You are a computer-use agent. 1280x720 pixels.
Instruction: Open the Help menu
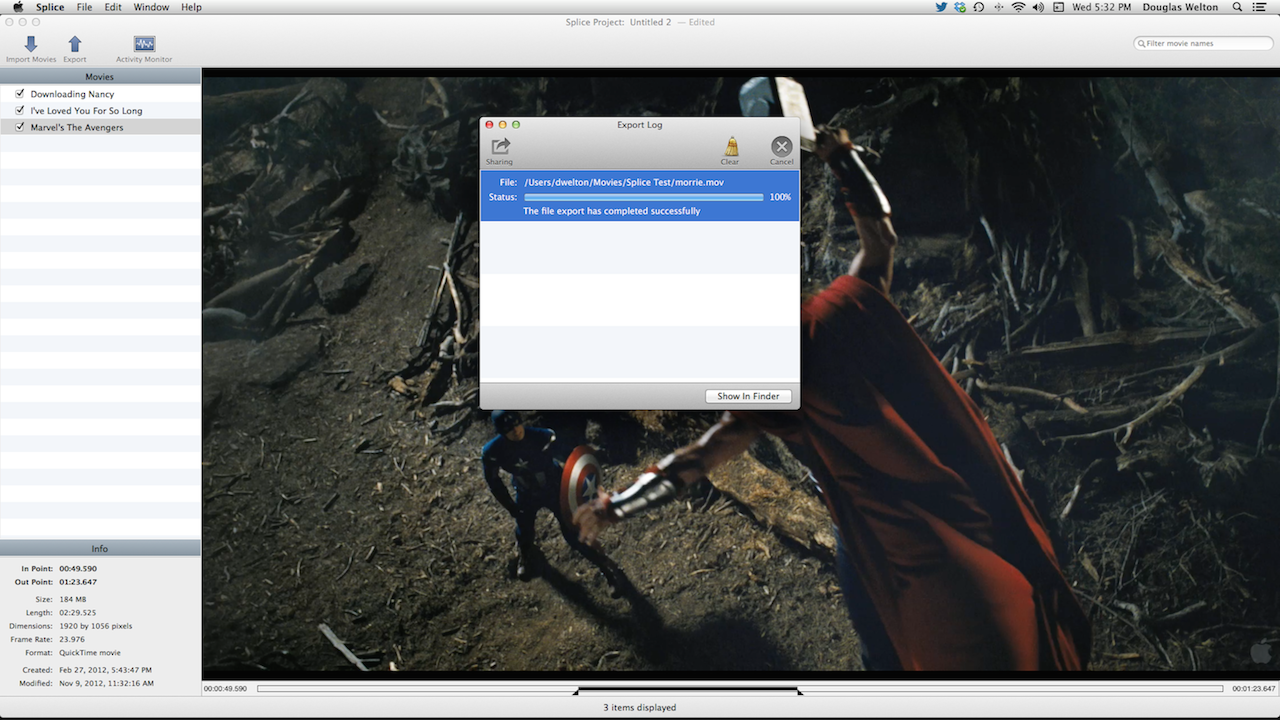pyautogui.click(x=191, y=7)
